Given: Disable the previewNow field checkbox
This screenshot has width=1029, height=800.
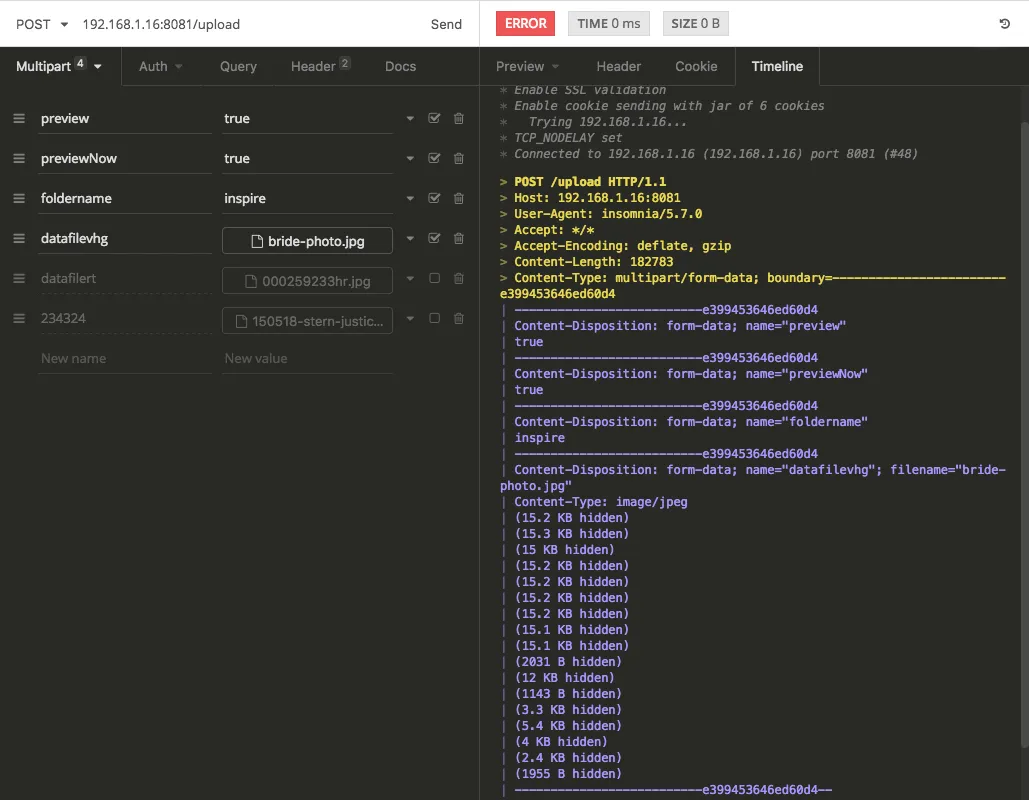Looking at the screenshot, I should (x=434, y=158).
